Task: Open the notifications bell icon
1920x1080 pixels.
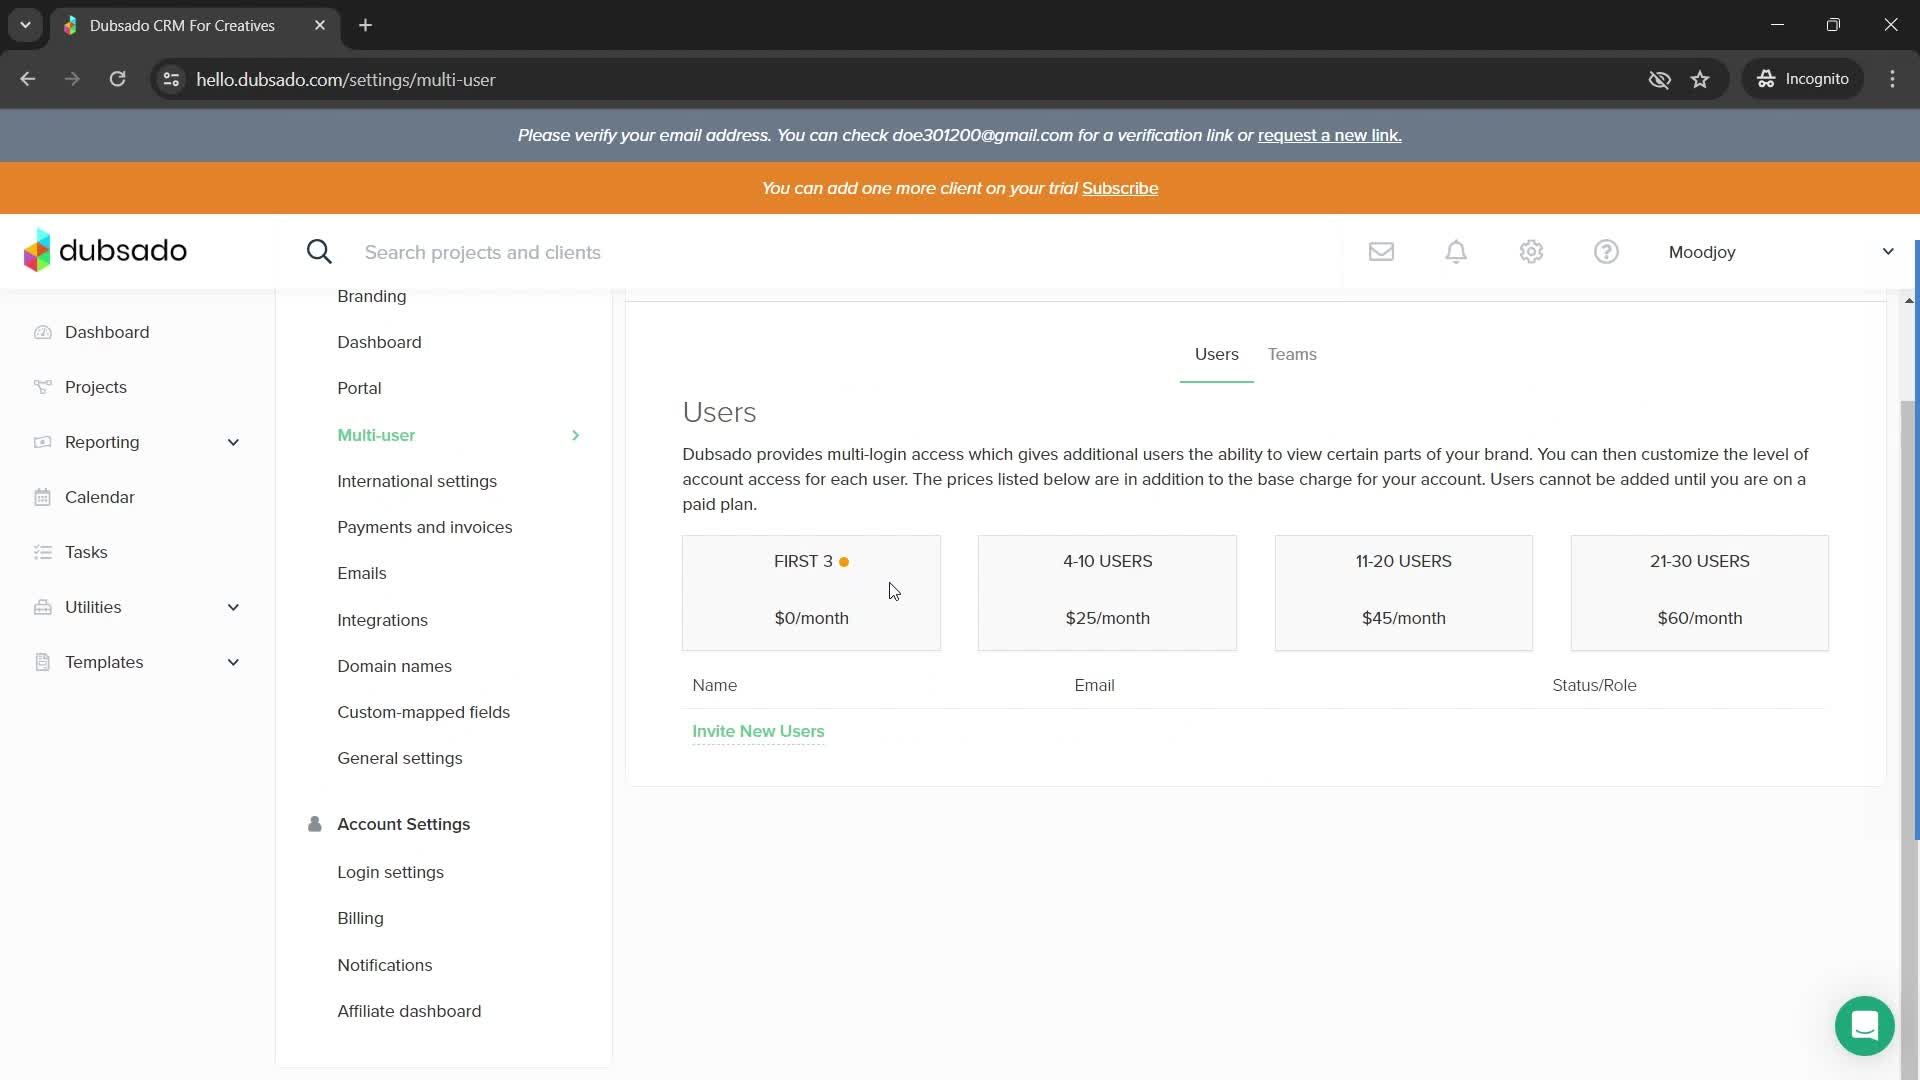Action: tap(1456, 252)
